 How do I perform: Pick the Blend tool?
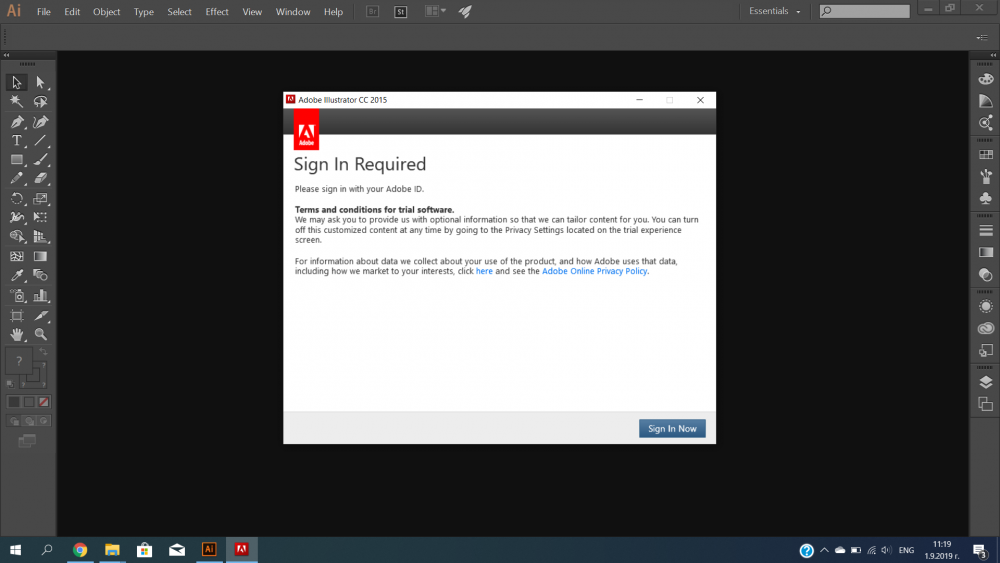pyautogui.click(x=40, y=275)
